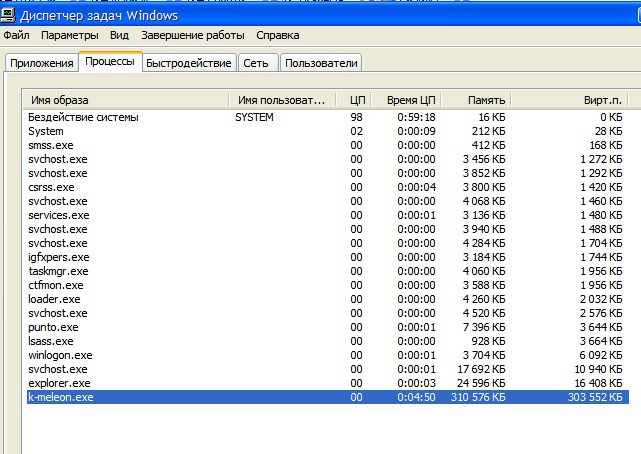This screenshot has height=454, width=641.
Task: Select the punto.exe process row
Action: [53, 327]
